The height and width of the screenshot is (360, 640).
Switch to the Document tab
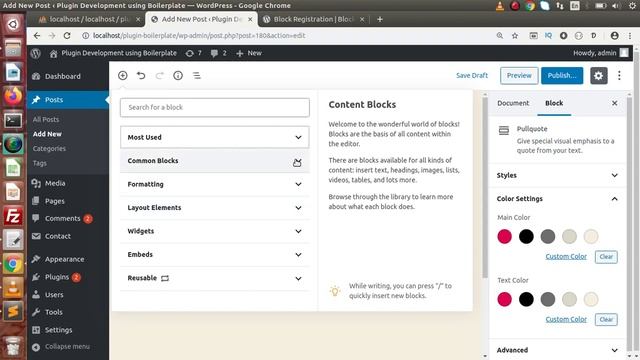(513, 103)
